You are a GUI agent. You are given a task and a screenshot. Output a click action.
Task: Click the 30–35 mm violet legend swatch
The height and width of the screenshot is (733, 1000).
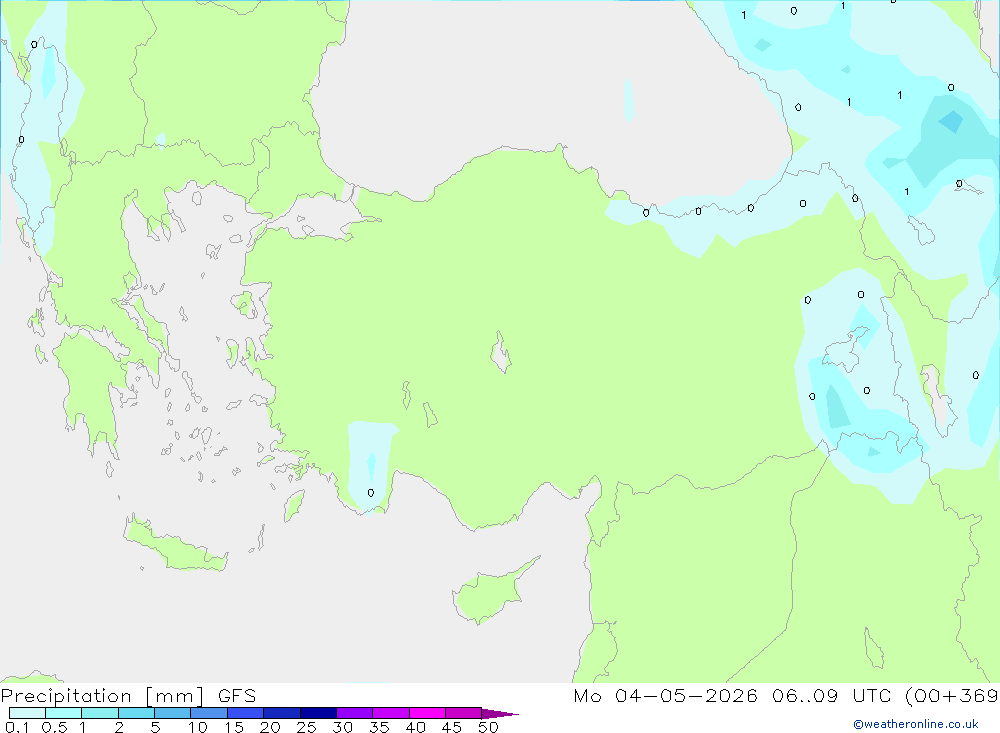[x=355, y=713]
